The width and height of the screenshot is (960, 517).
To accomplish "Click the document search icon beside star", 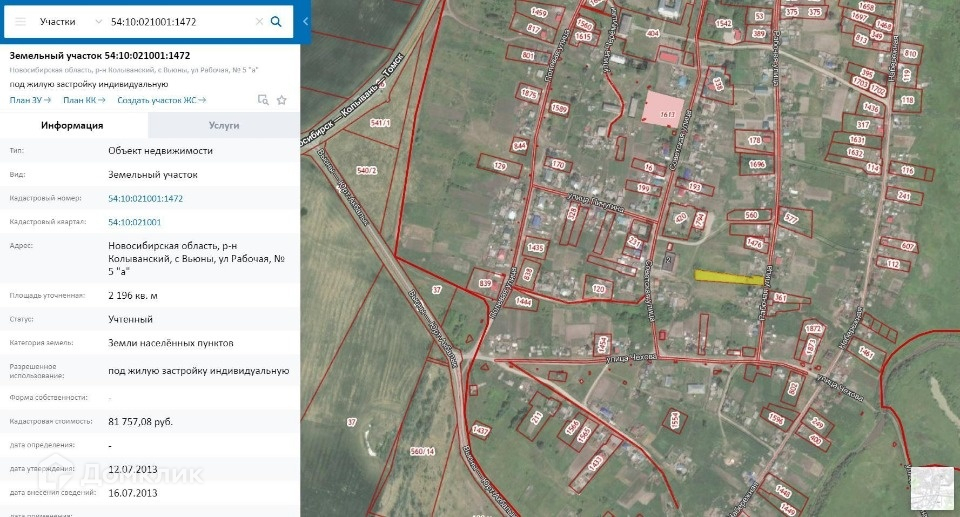I will (x=263, y=100).
